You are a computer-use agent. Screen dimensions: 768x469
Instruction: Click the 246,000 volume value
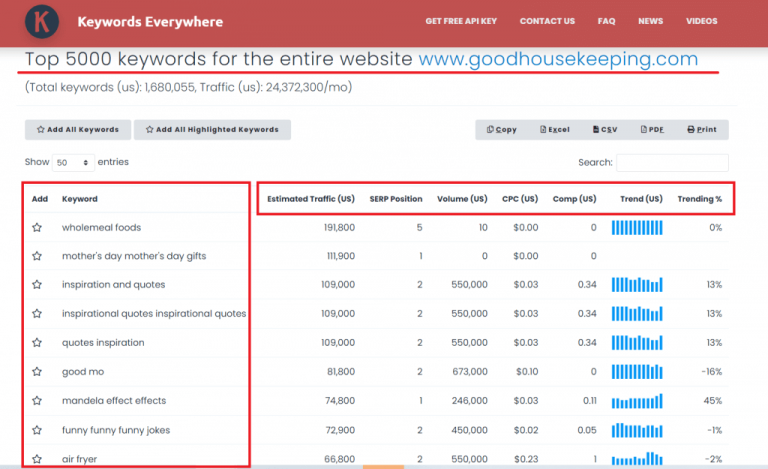tap(470, 400)
